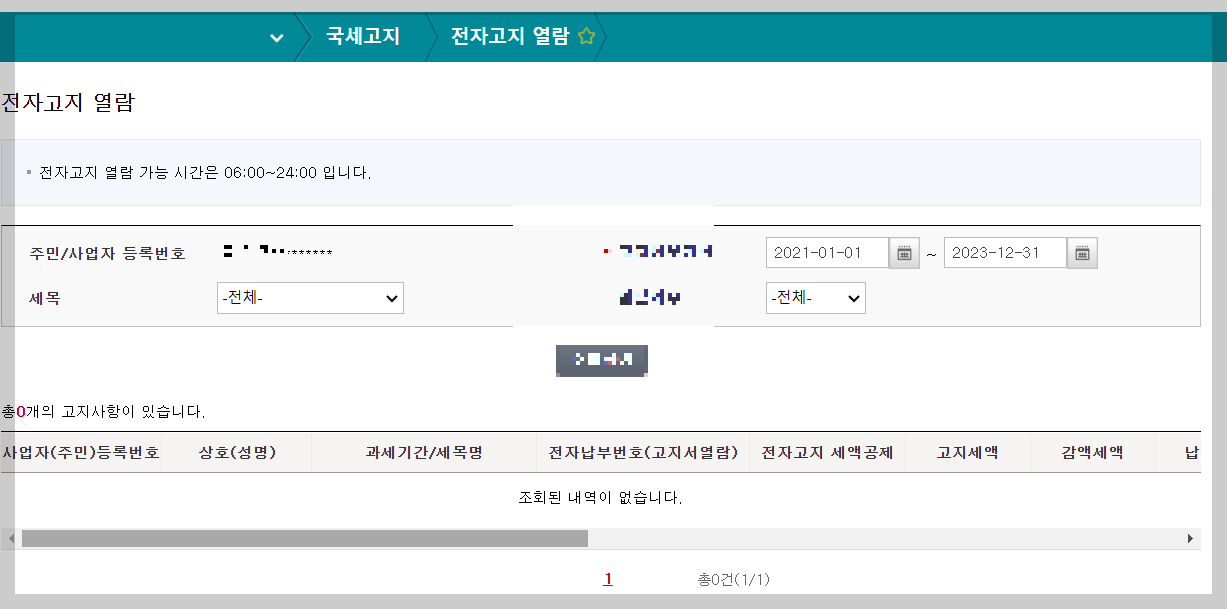Open the 세목 -전체- dropdown
The height and width of the screenshot is (609, 1227).
pos(310,297)
